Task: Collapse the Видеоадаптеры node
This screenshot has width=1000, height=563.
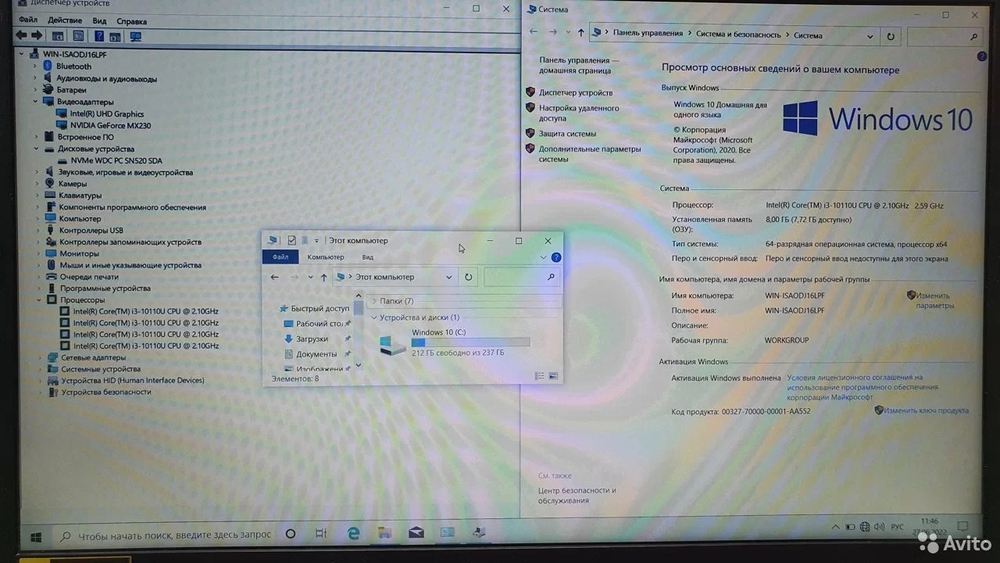Action: [35, 101]
